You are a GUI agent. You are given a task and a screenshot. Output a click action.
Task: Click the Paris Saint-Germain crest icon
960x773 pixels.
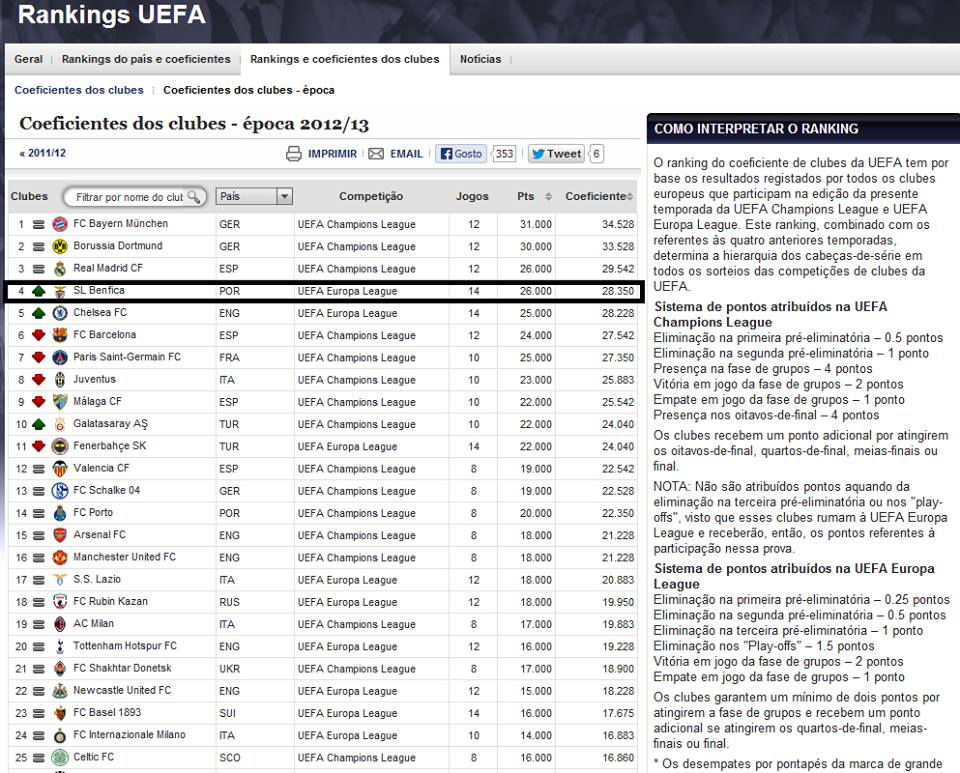[x=60, y=357]
